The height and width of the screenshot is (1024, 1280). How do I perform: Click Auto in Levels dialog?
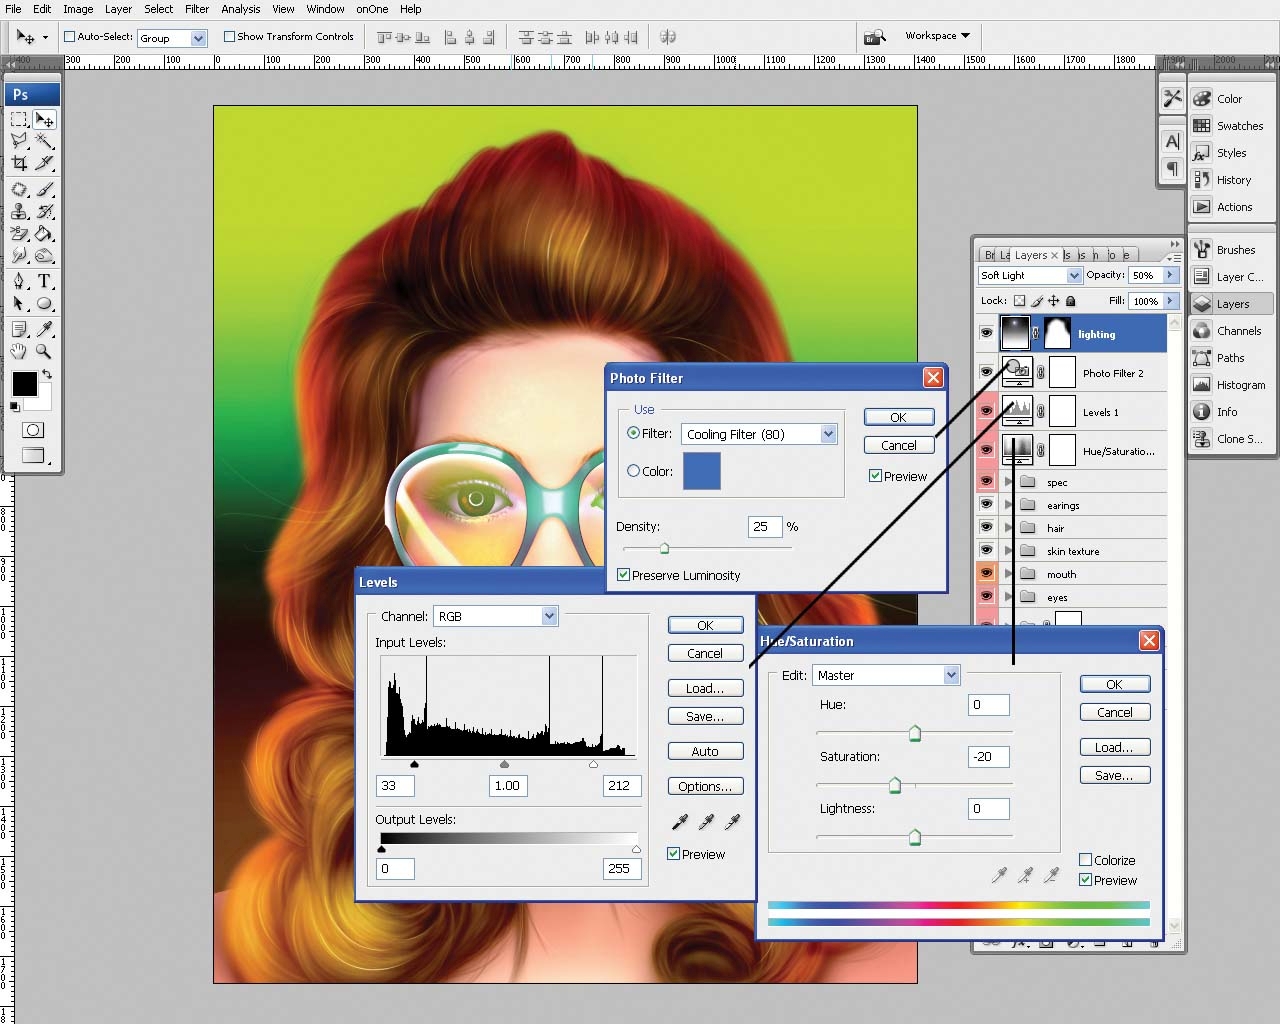(705, 751)
